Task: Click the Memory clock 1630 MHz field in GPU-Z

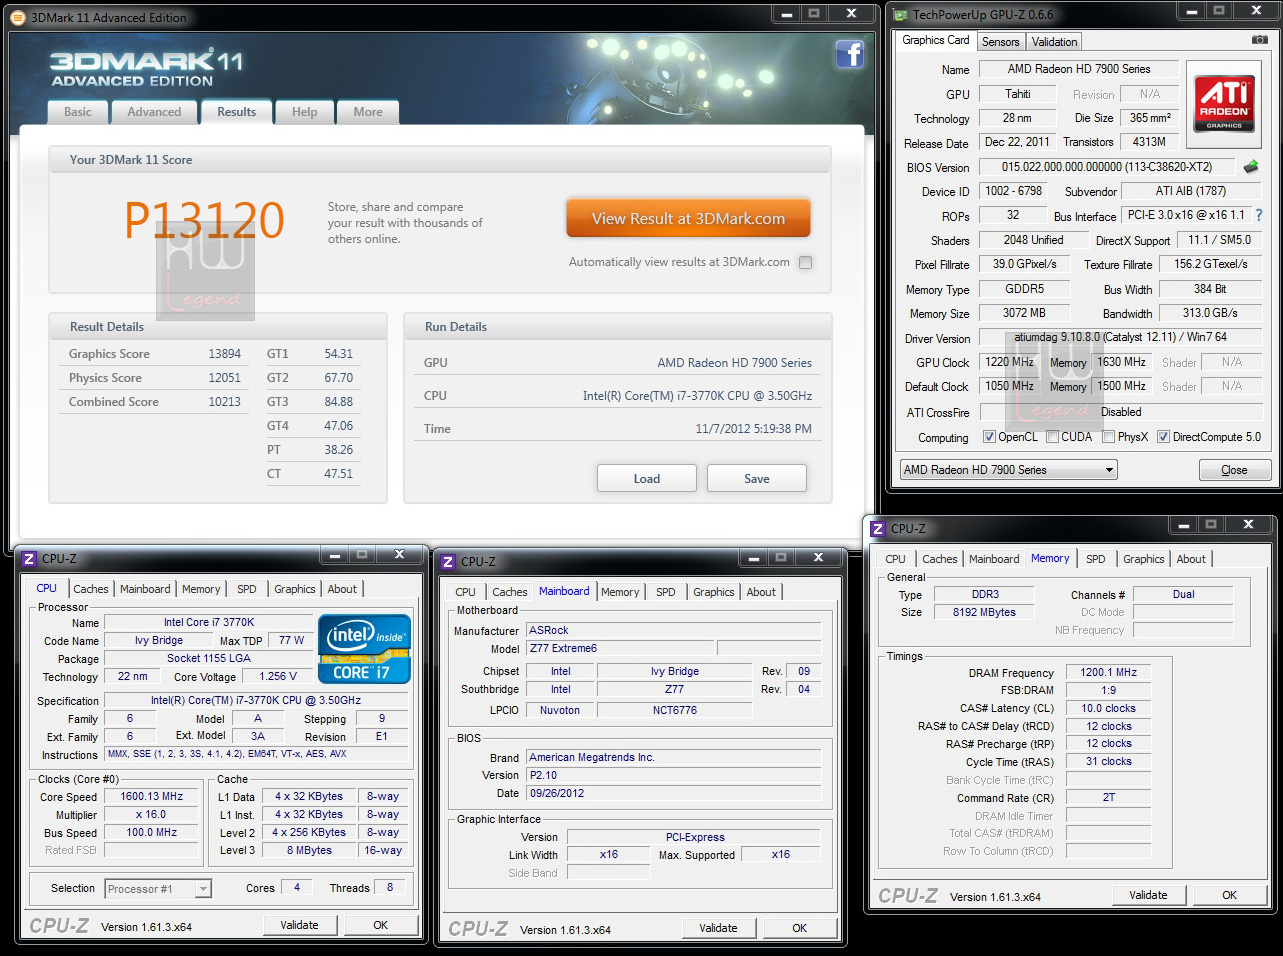Action: tap(1121, 362)
